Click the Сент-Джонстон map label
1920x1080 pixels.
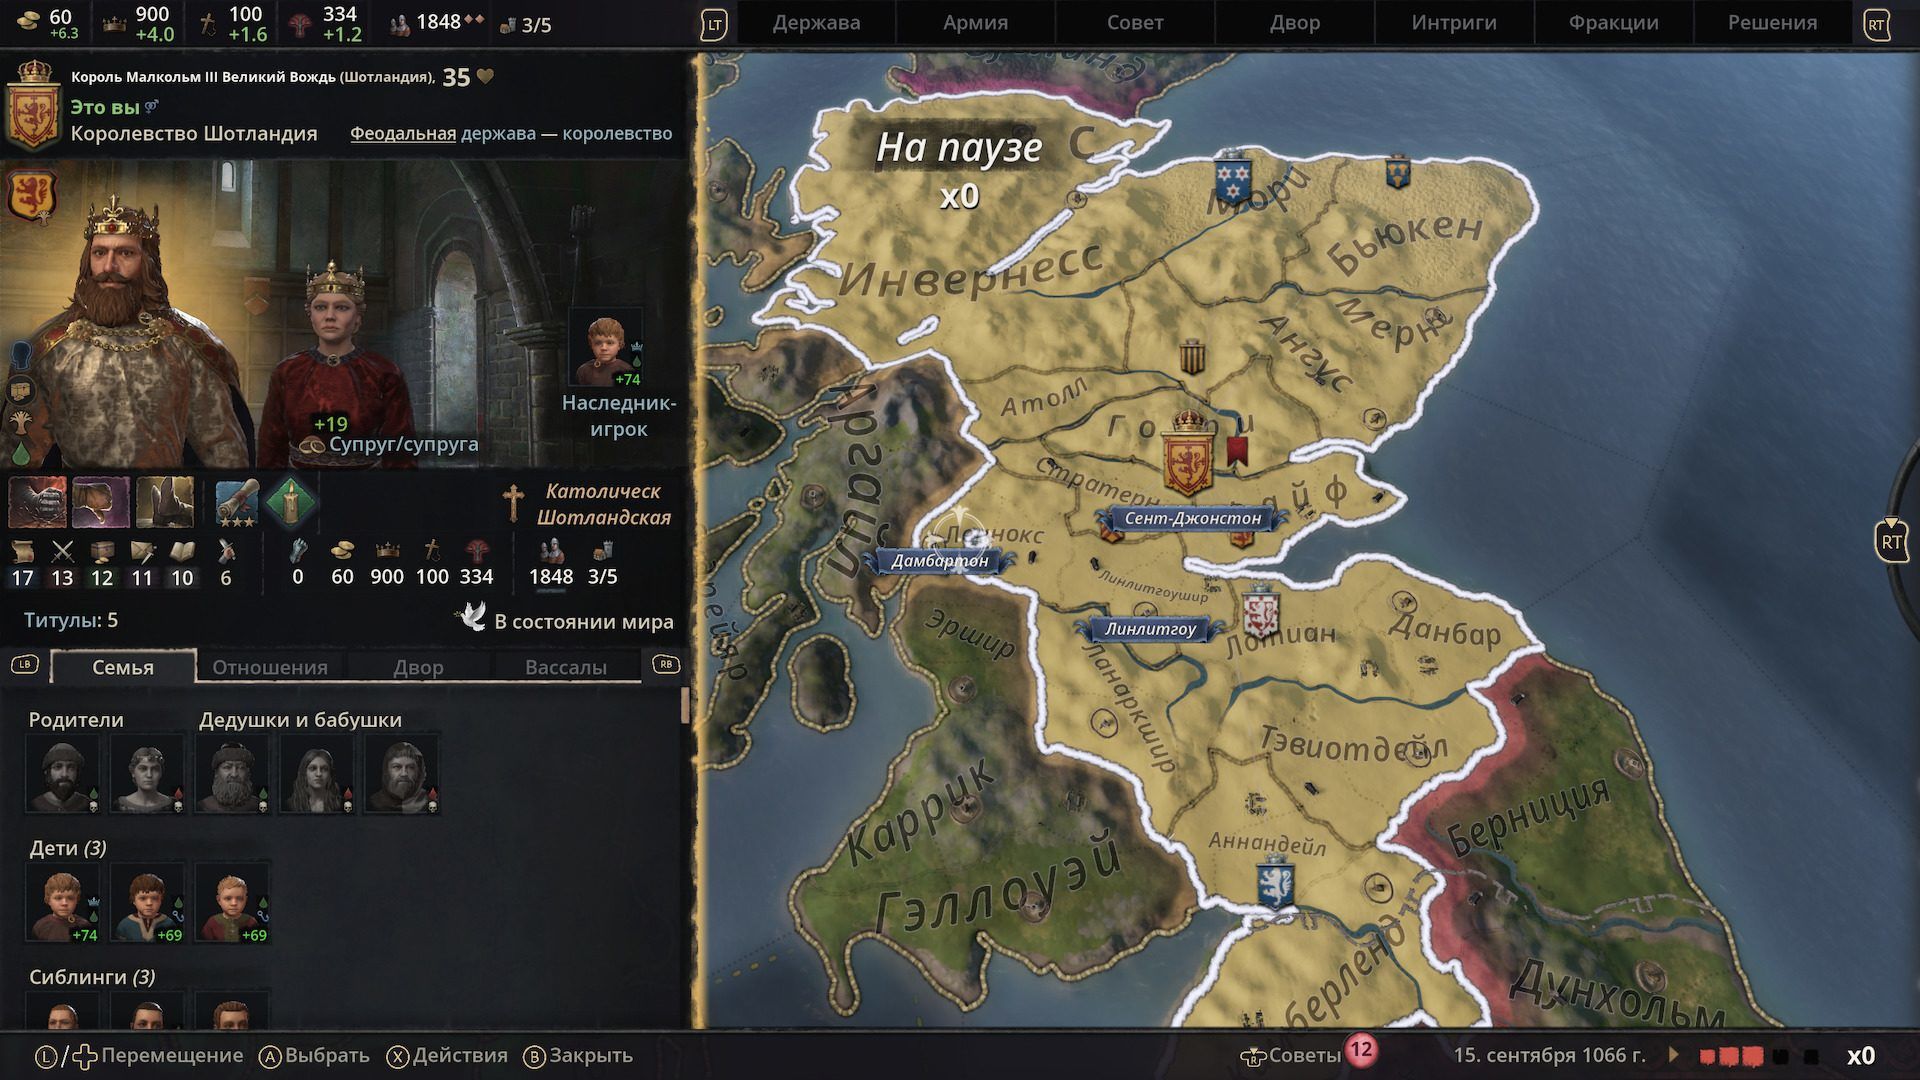[1192, 518]
